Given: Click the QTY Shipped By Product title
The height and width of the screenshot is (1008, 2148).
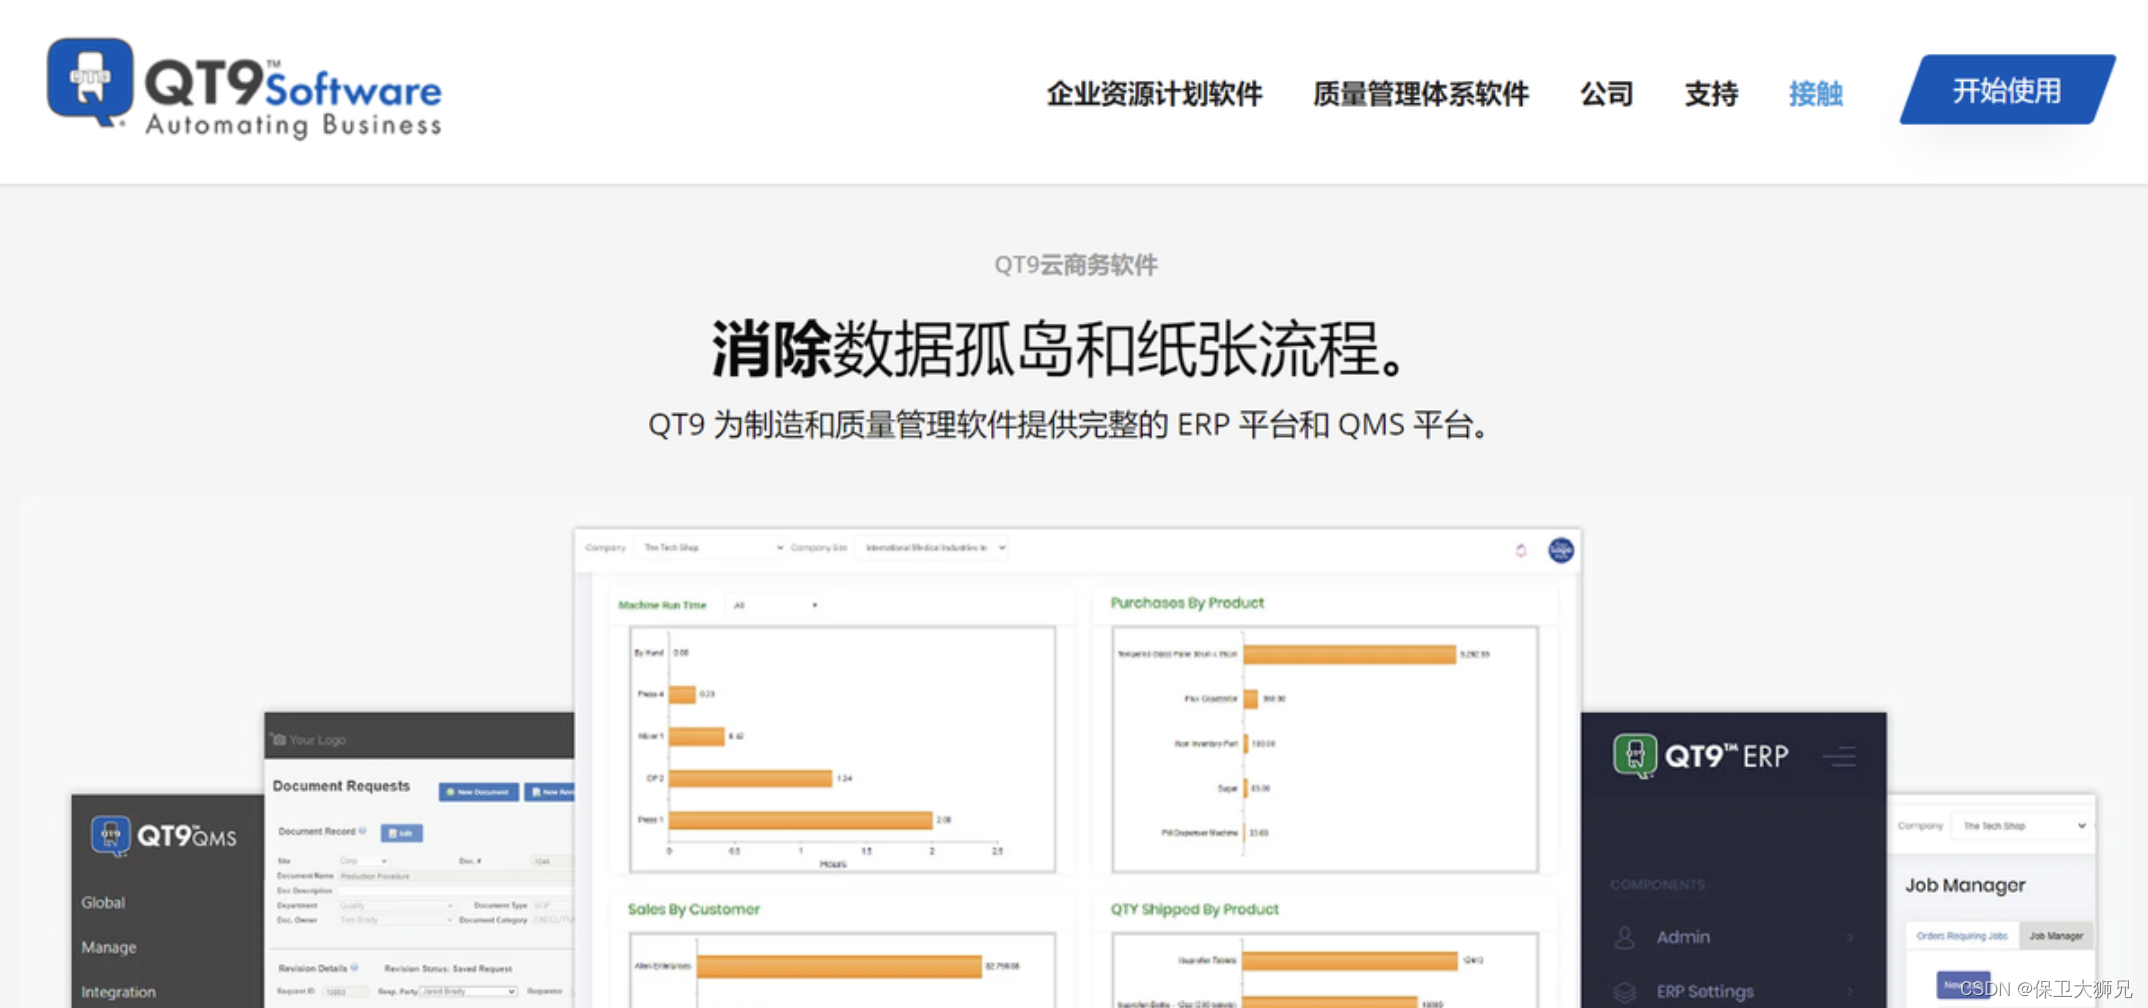Looking at the screenshot, I should (1194, 909).
